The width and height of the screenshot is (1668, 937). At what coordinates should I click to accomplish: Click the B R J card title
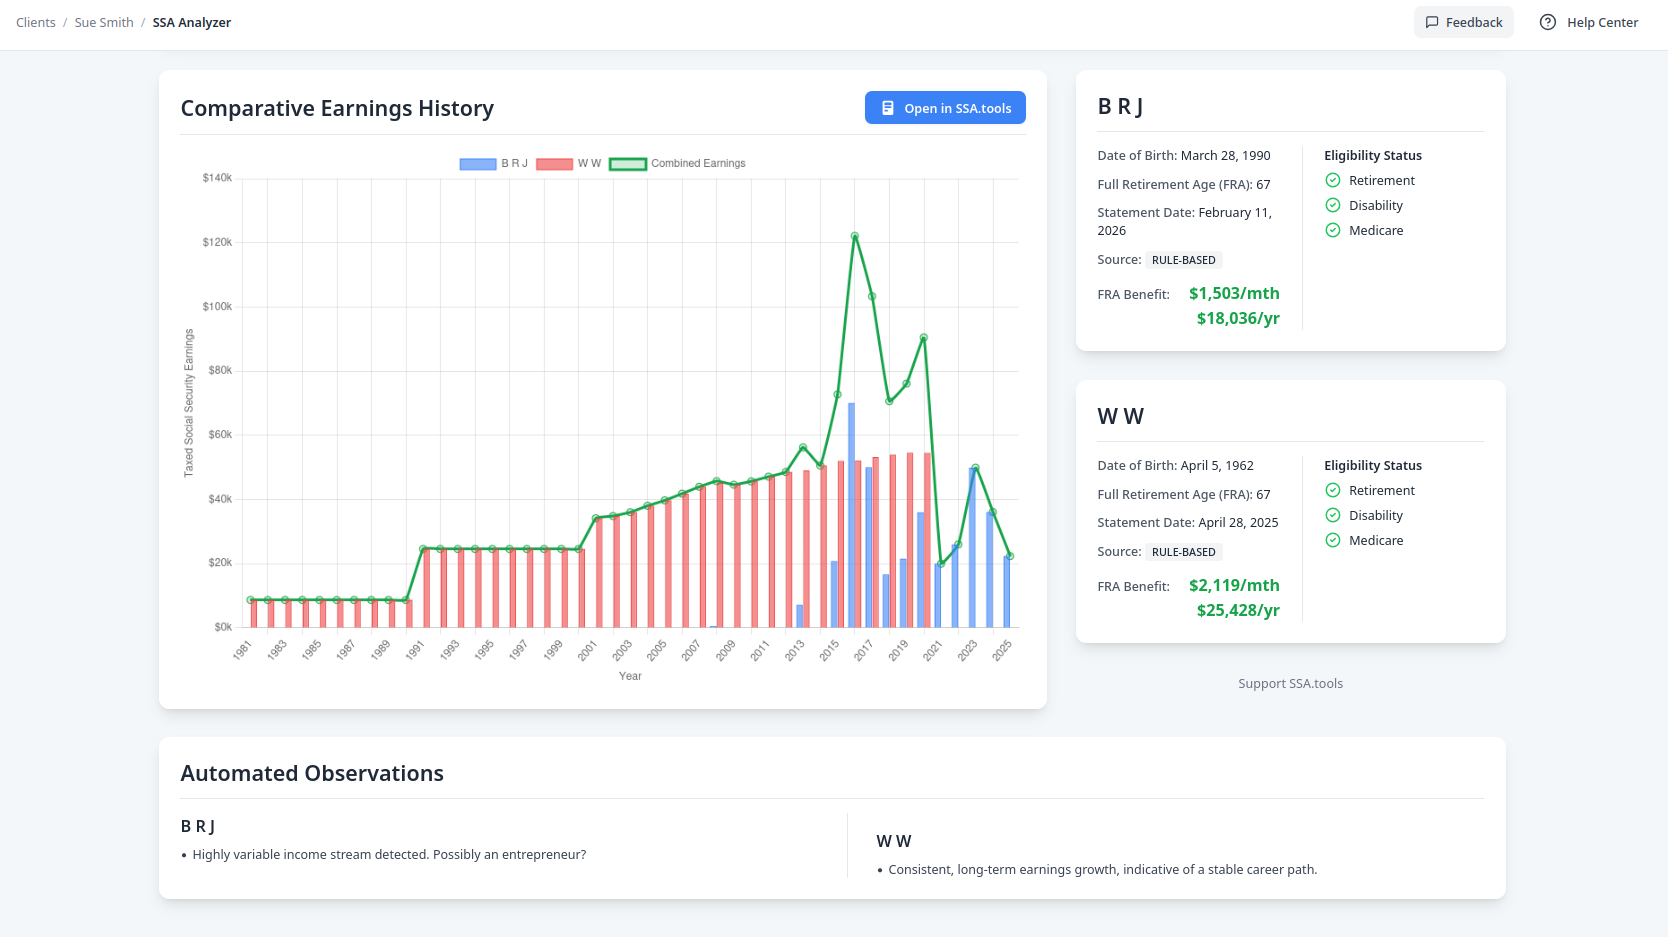pyautogui.click(x=1120, y=106)
